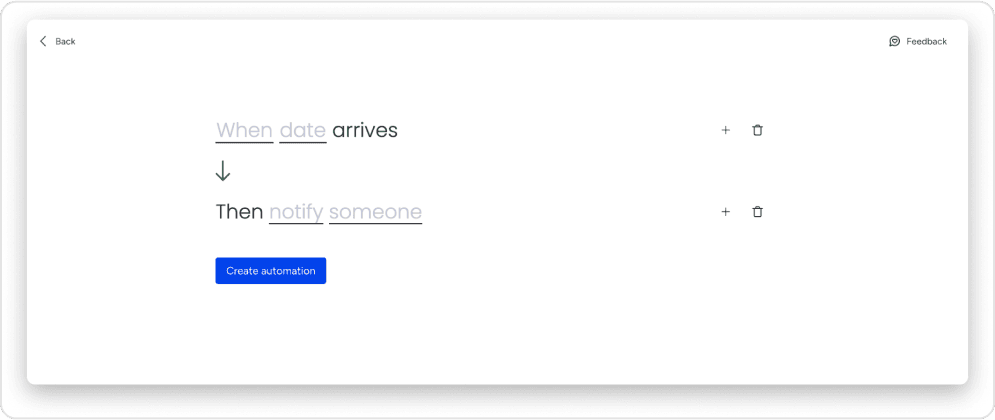Open the Feedback text link
Image resolution: width=995 pixels, height=420 pixels.
(x=926, y=41)
